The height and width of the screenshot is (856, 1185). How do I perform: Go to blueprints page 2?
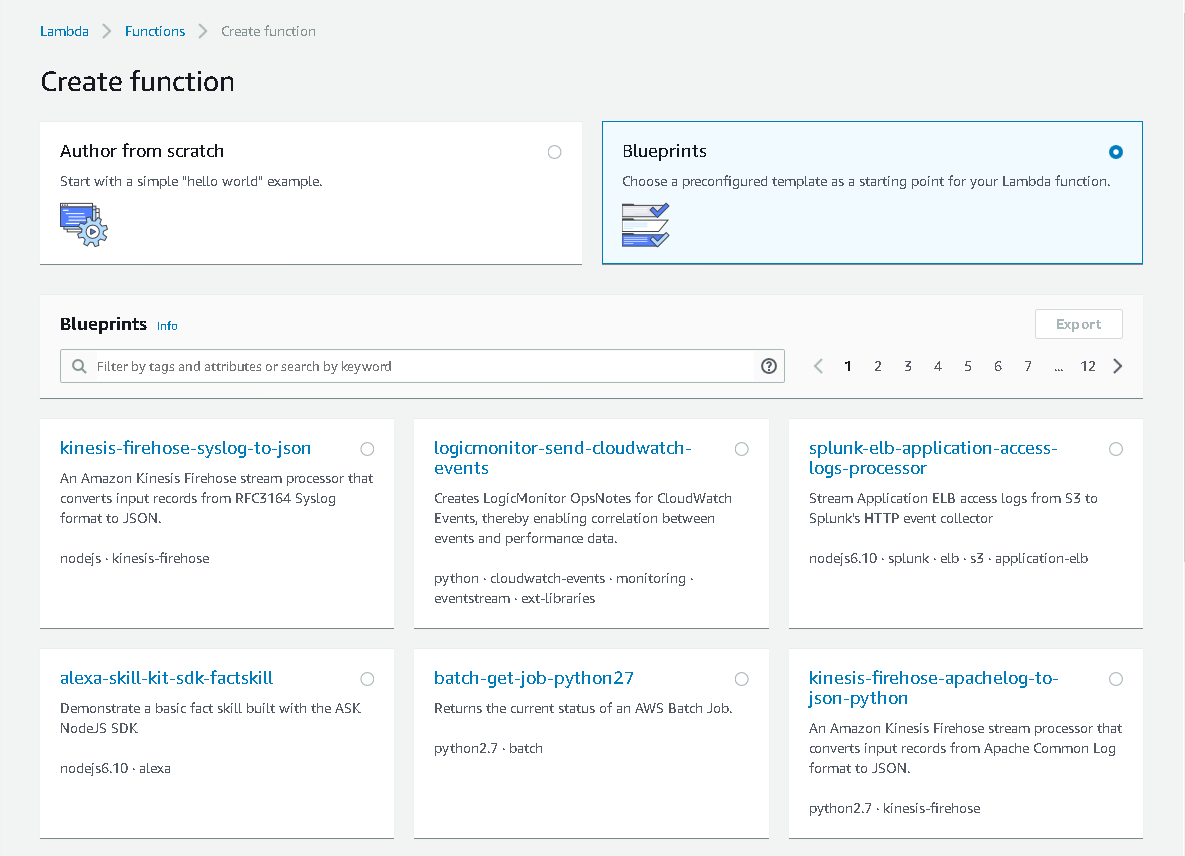[x=877, y=366]
